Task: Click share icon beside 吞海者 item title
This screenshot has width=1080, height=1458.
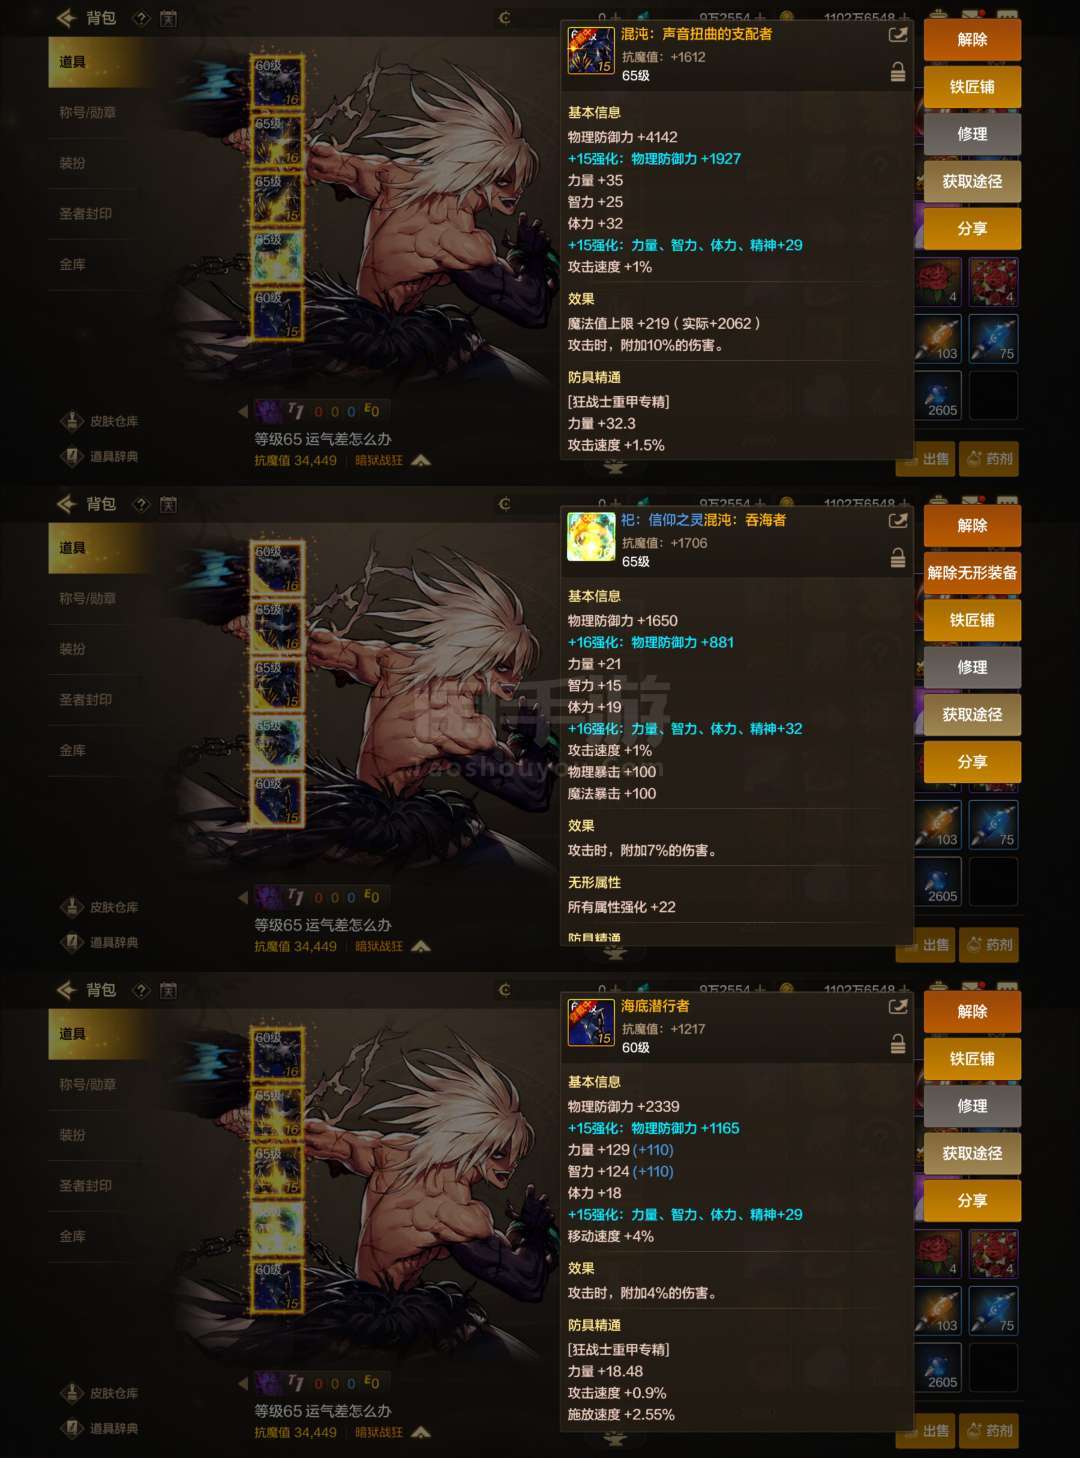Action: tap(898, 521)
